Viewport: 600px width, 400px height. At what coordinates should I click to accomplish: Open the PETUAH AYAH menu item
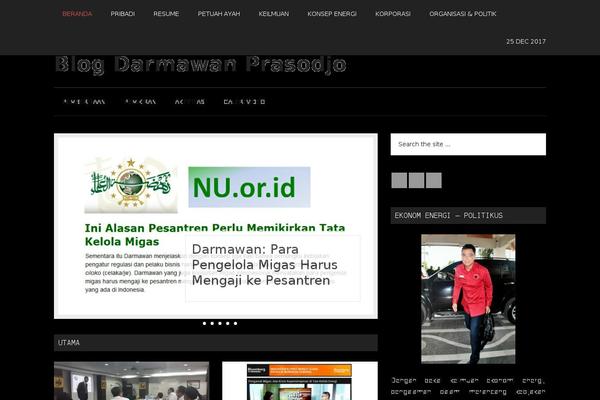219,14
